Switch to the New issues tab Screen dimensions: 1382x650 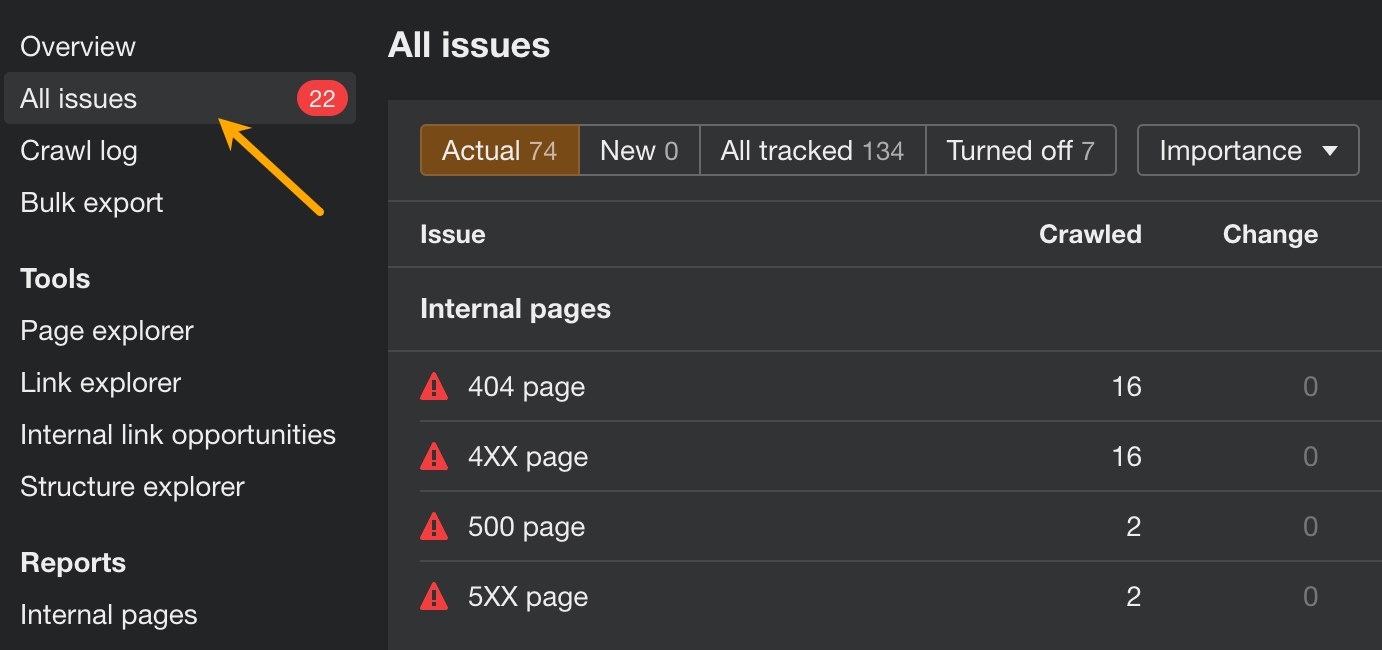pos(639,150)
